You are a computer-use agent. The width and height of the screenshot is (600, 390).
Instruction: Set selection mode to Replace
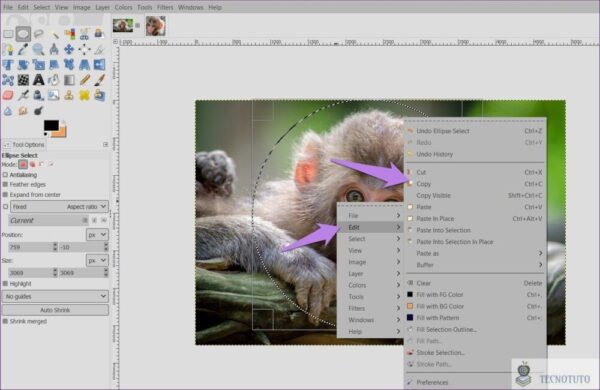coord(23,164)
